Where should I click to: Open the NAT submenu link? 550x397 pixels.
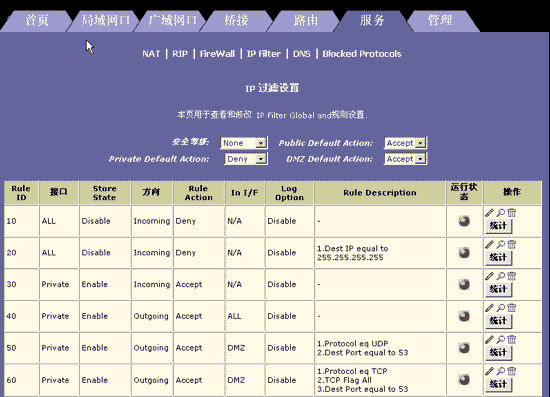click(151, 54)
